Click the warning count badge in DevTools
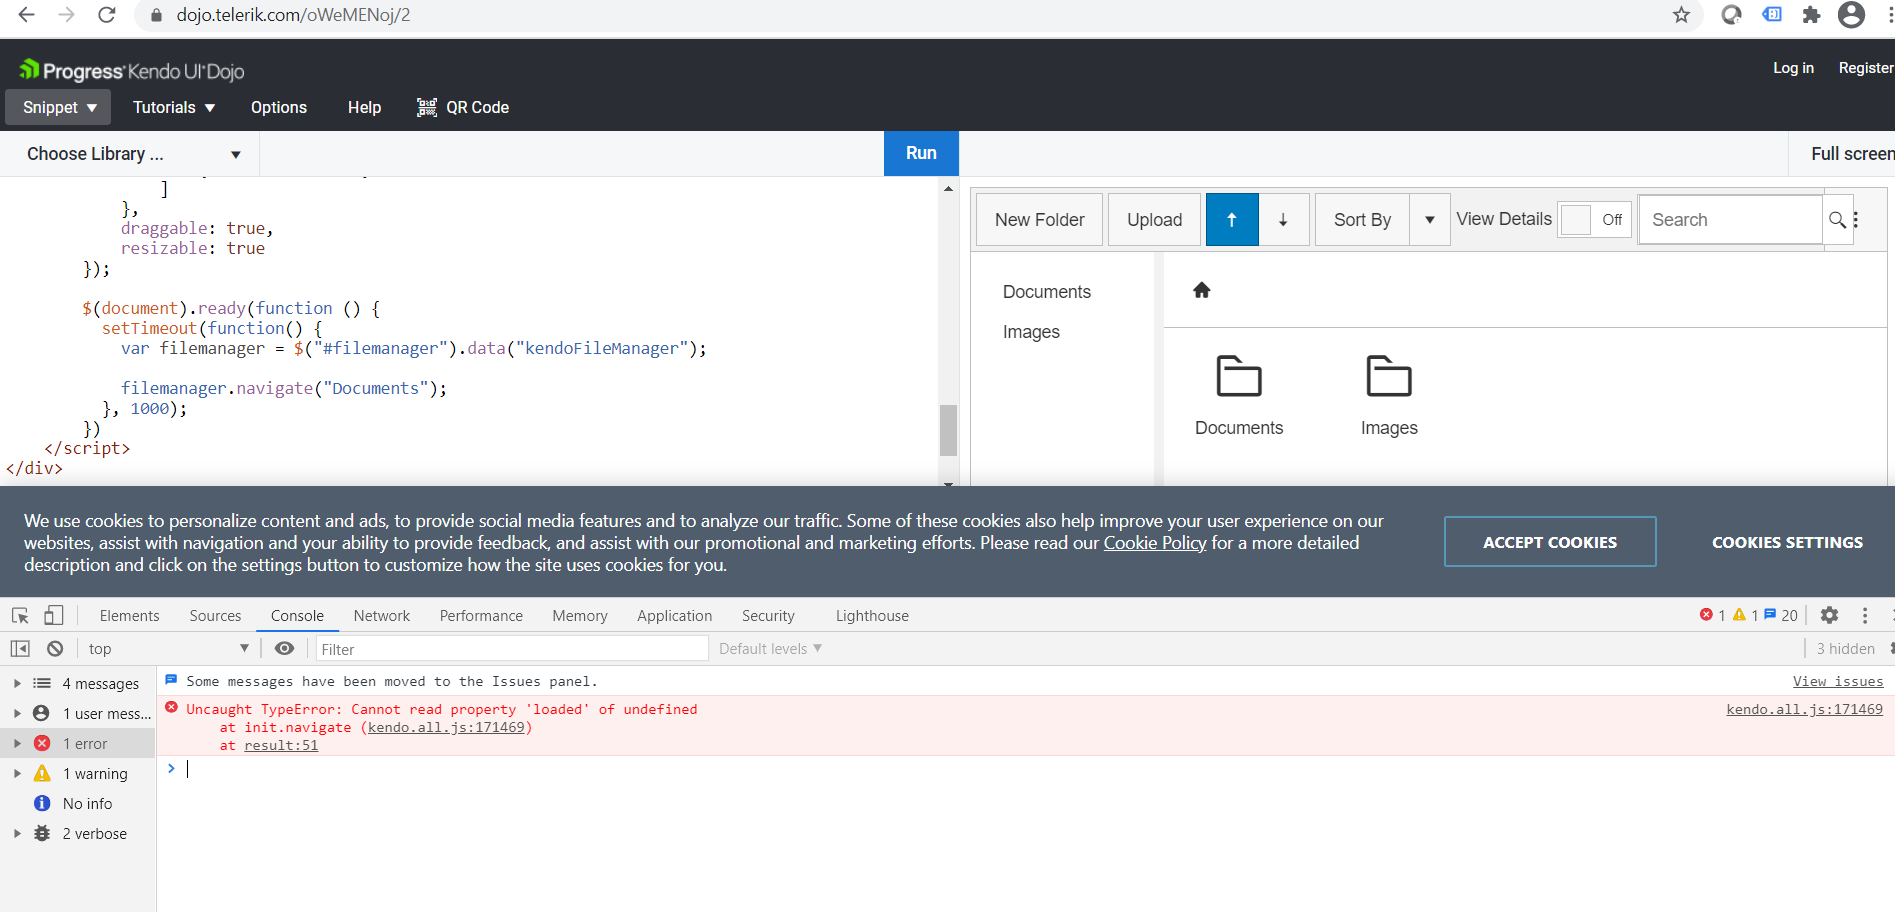Image resolution: width=1895 pixels, height=912 pixels. [1745, 615]
